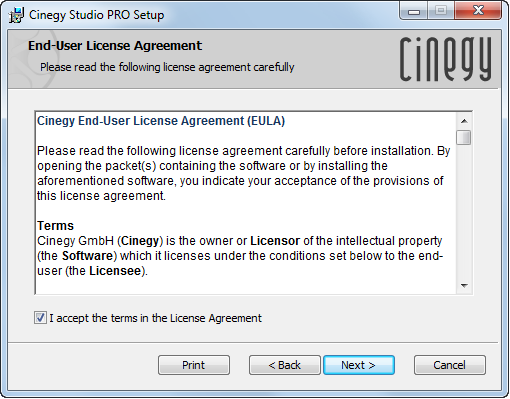Click the EULA heading in the license text
Viewport: 510px width, 399px height.
(161, 121)
